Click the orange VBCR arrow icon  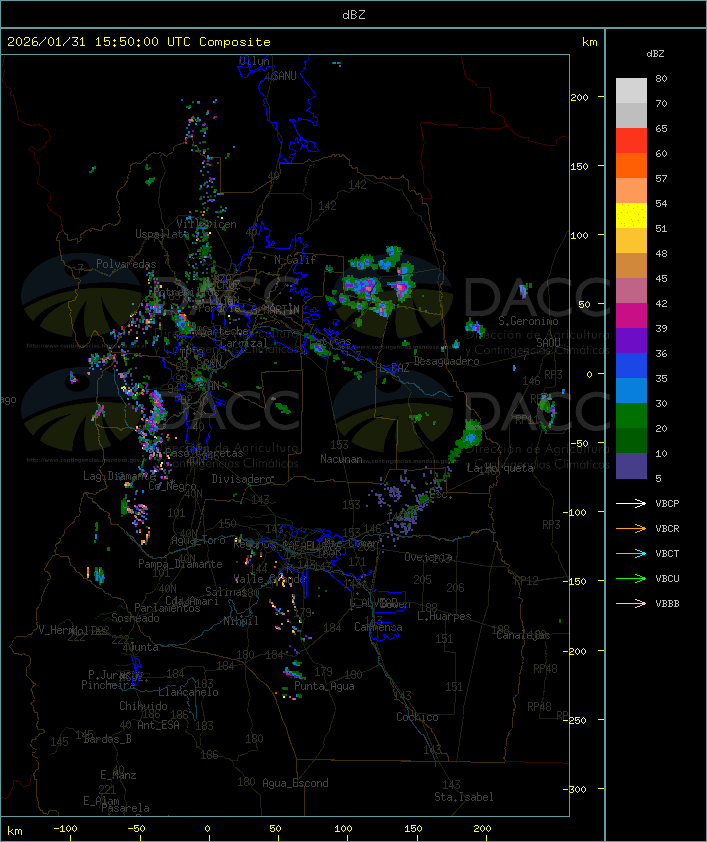click(631, 529)
